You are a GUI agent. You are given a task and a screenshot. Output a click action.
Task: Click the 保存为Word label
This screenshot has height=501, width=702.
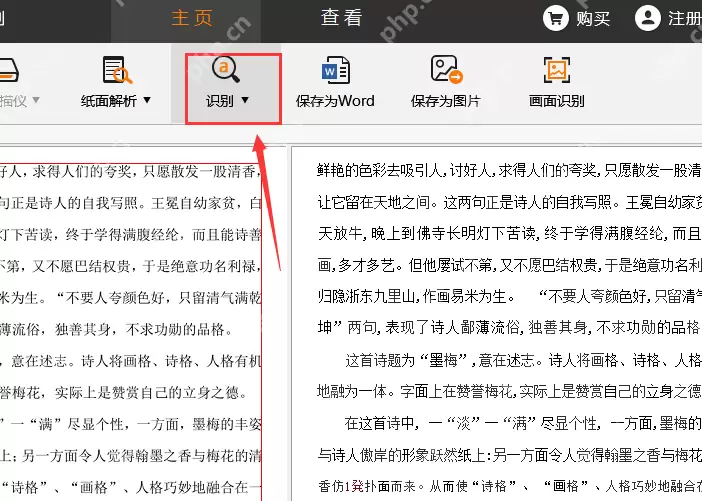(x=335, y=101)
